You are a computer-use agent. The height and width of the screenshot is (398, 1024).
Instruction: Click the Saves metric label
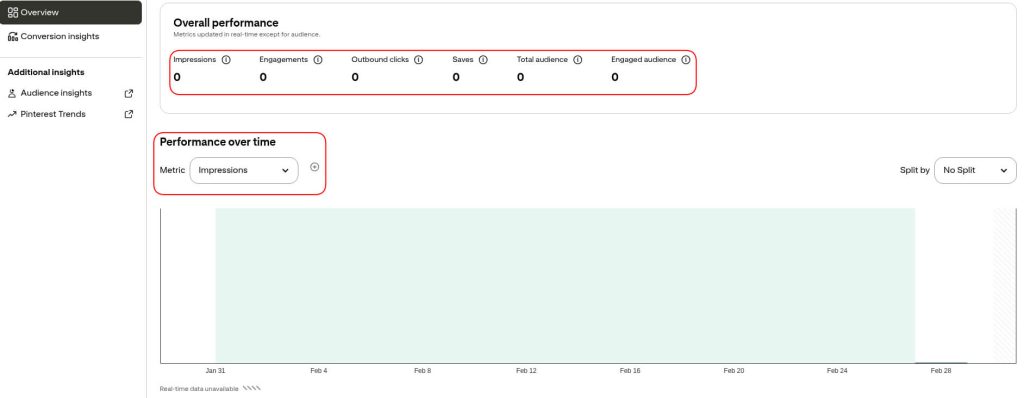[x=463, y=59]
